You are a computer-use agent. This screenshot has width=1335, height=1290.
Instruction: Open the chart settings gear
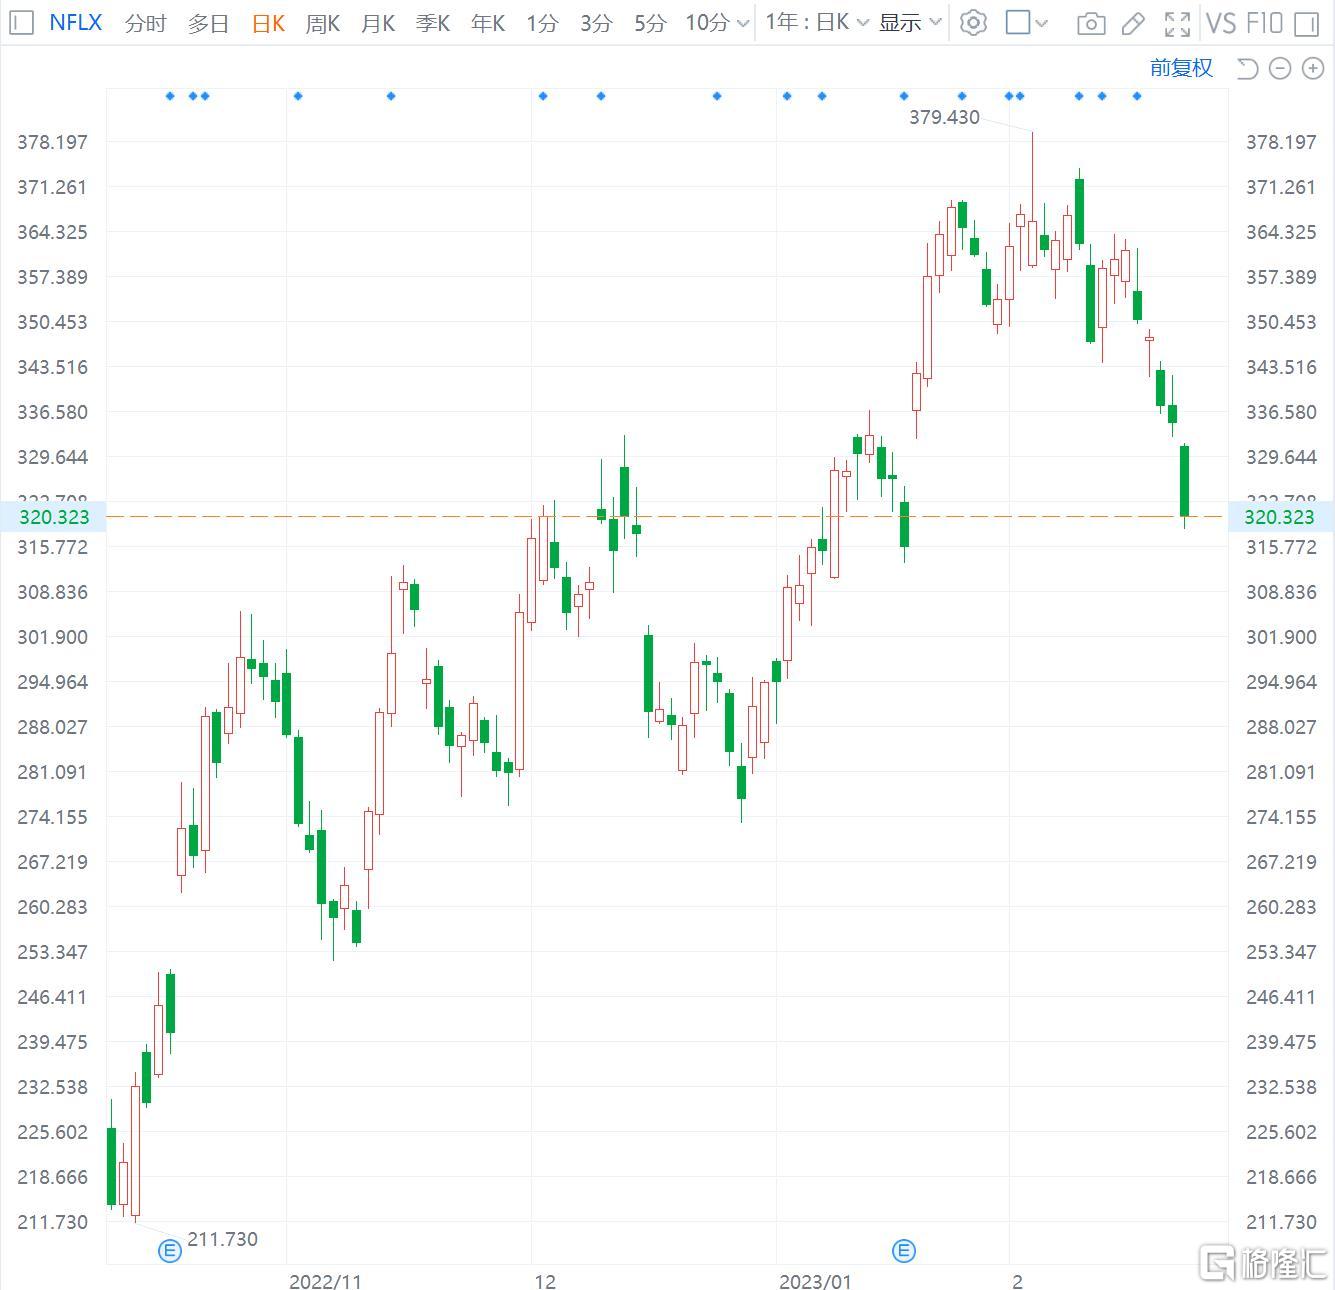973,22
